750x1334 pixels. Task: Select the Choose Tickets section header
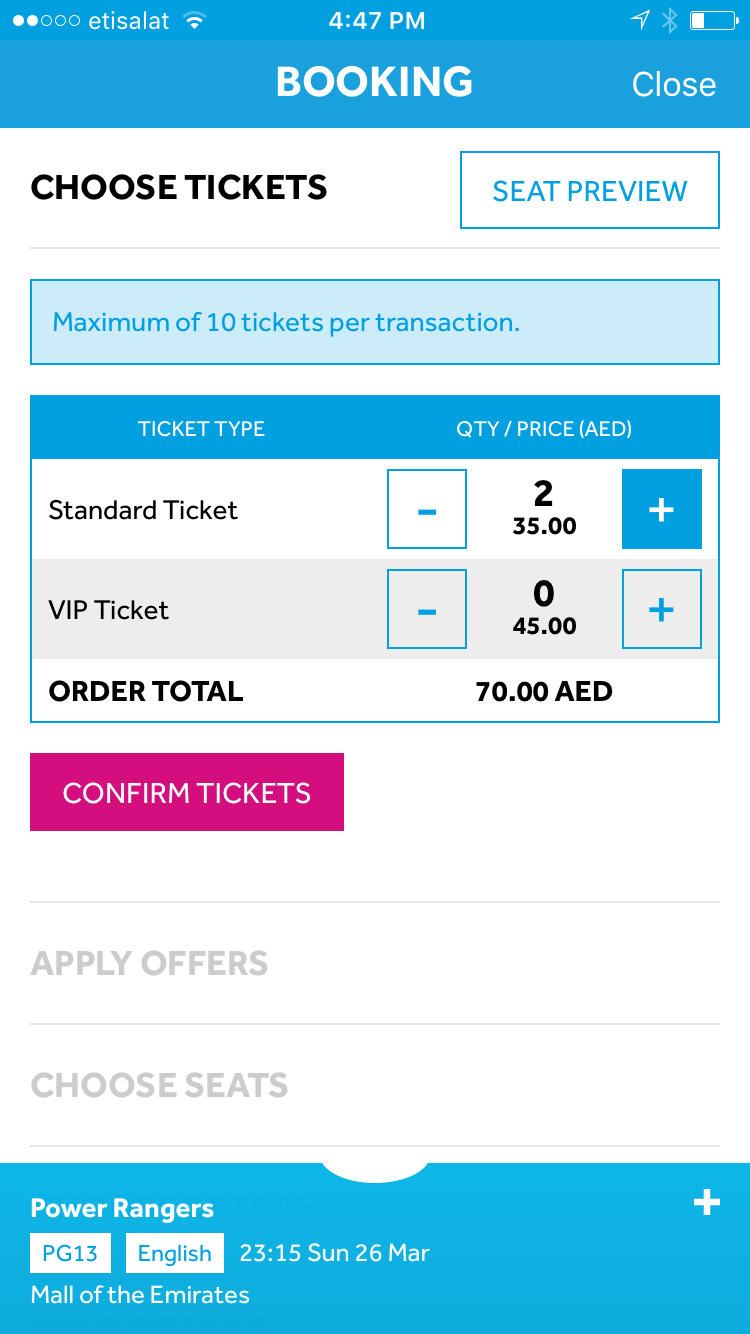[x=179, y=187]
